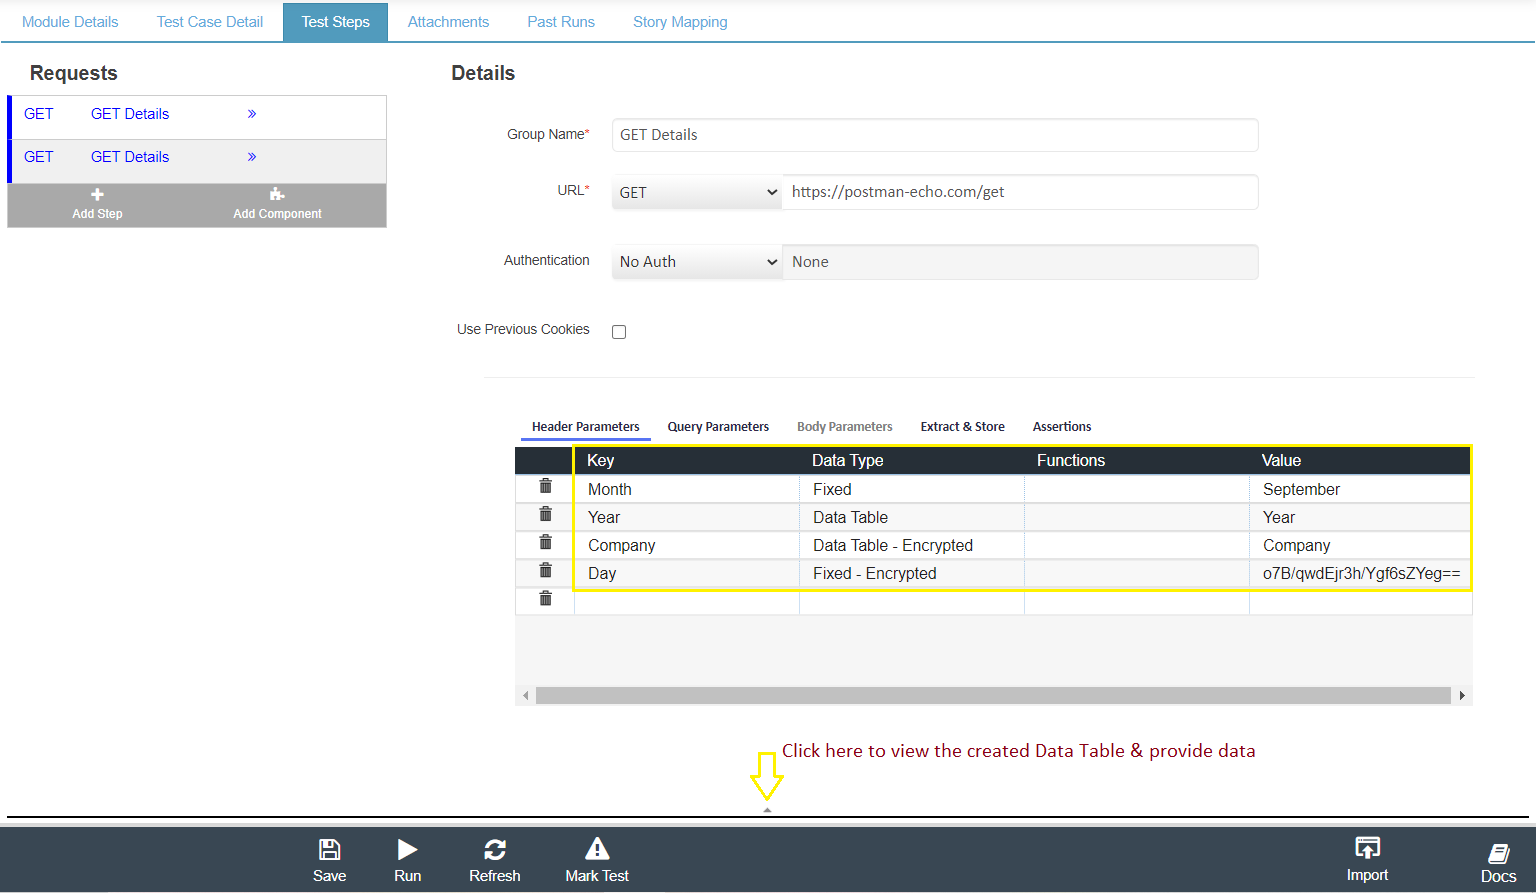The width and height of the screenshot is (1536, 893).
Task: Click the Company value cell
Action: point(1360,545)
